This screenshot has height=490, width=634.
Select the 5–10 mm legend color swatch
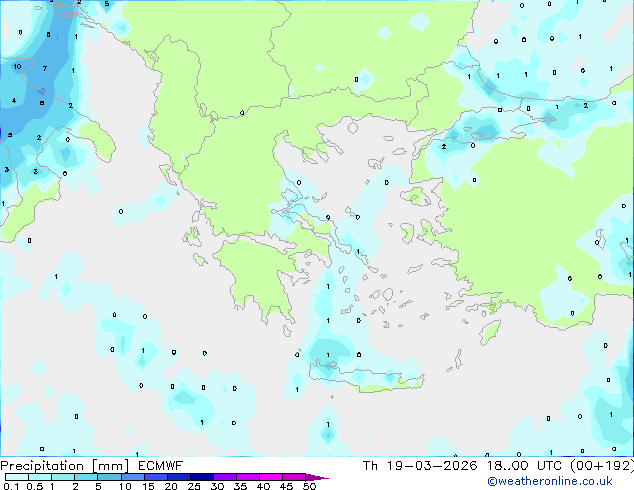point(109,477)
